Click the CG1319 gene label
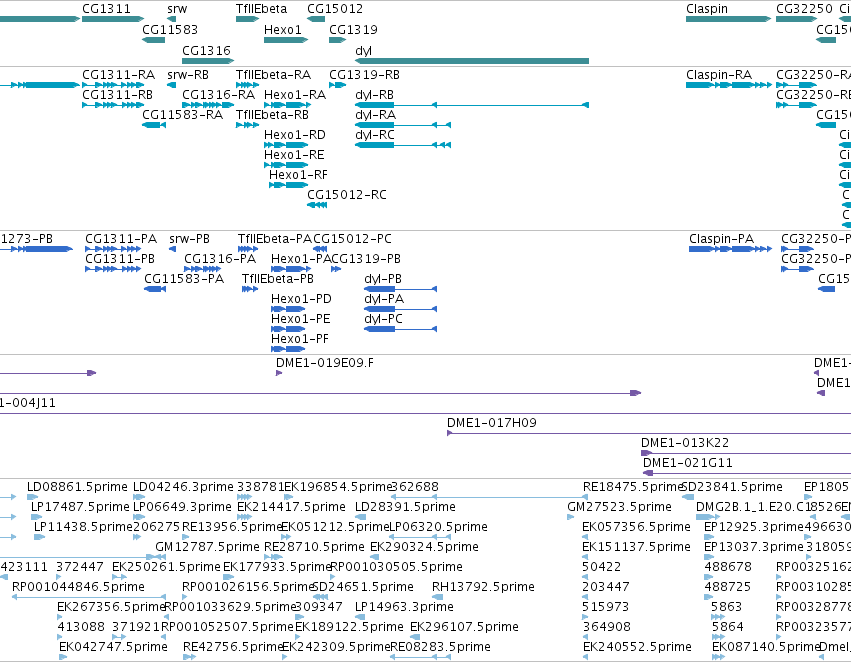 353,29
